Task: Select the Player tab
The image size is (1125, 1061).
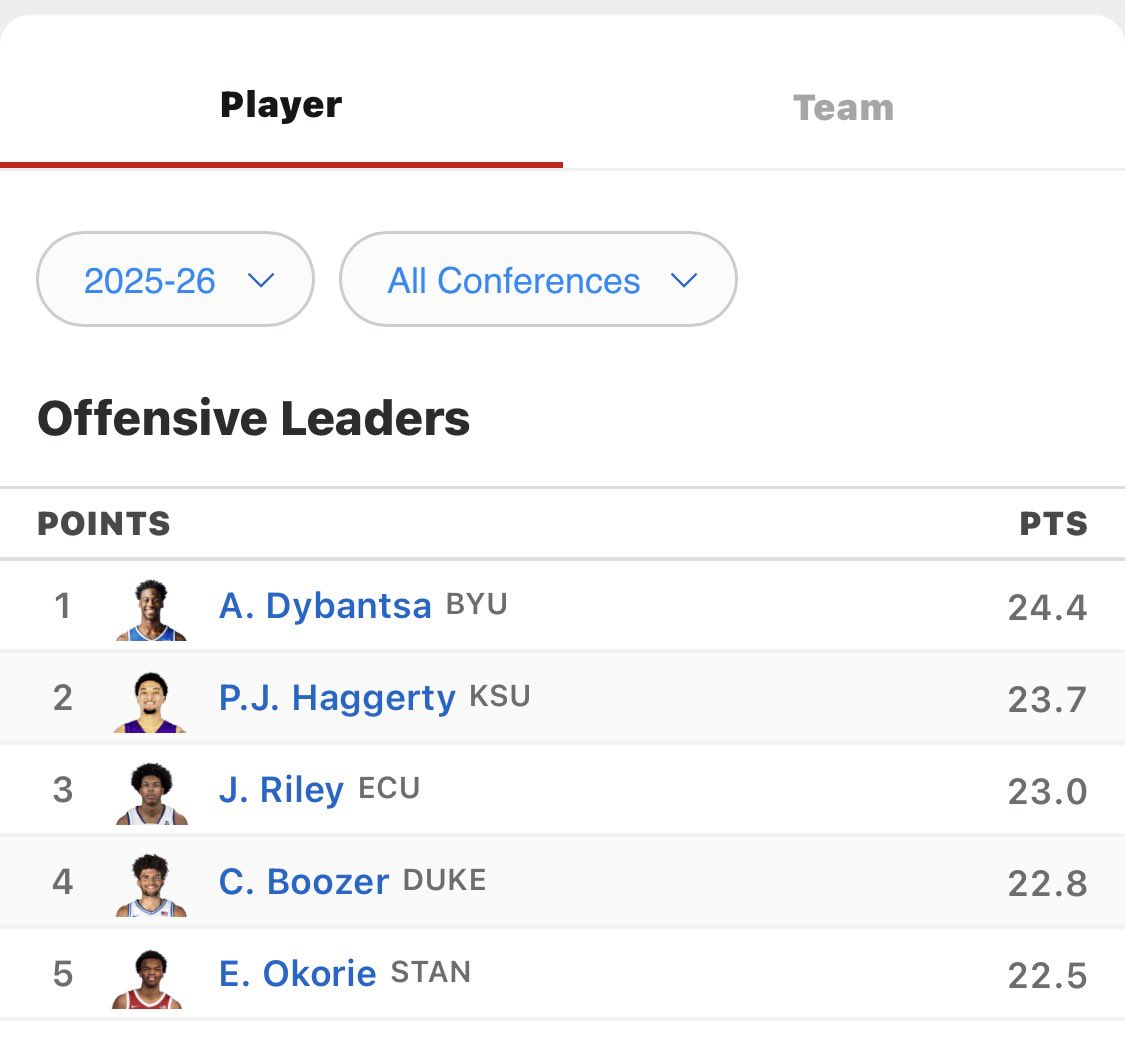Action: pos(281,105)
